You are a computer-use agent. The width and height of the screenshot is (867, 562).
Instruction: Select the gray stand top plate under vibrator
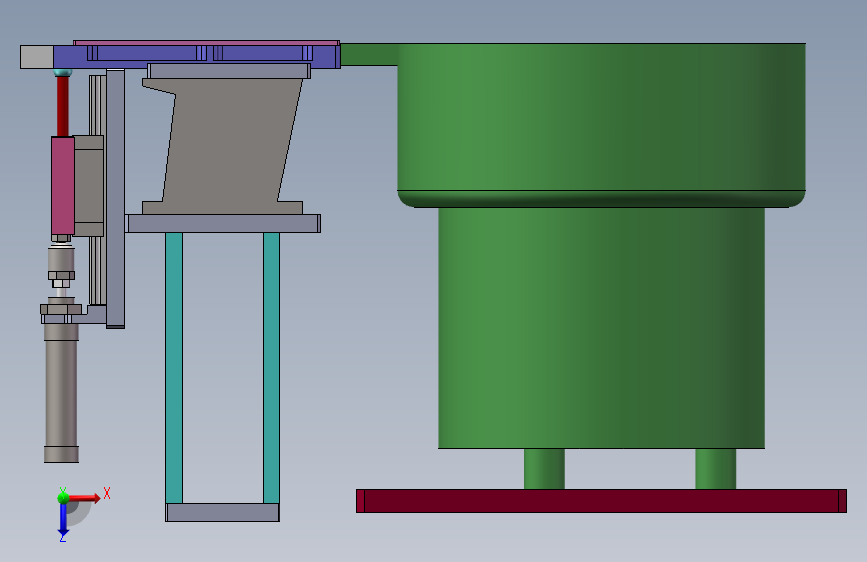[223, 223]
